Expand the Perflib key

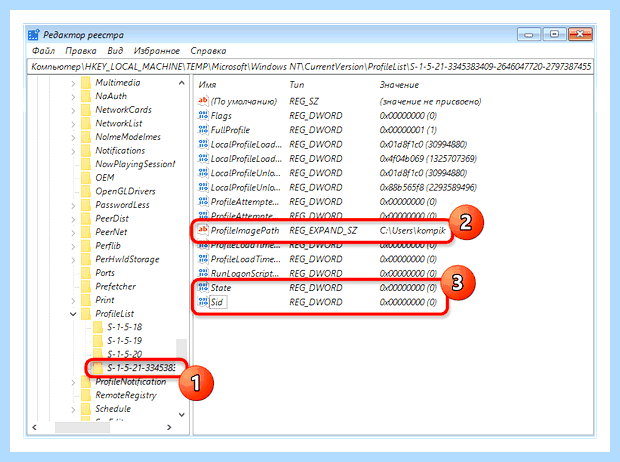73,246
